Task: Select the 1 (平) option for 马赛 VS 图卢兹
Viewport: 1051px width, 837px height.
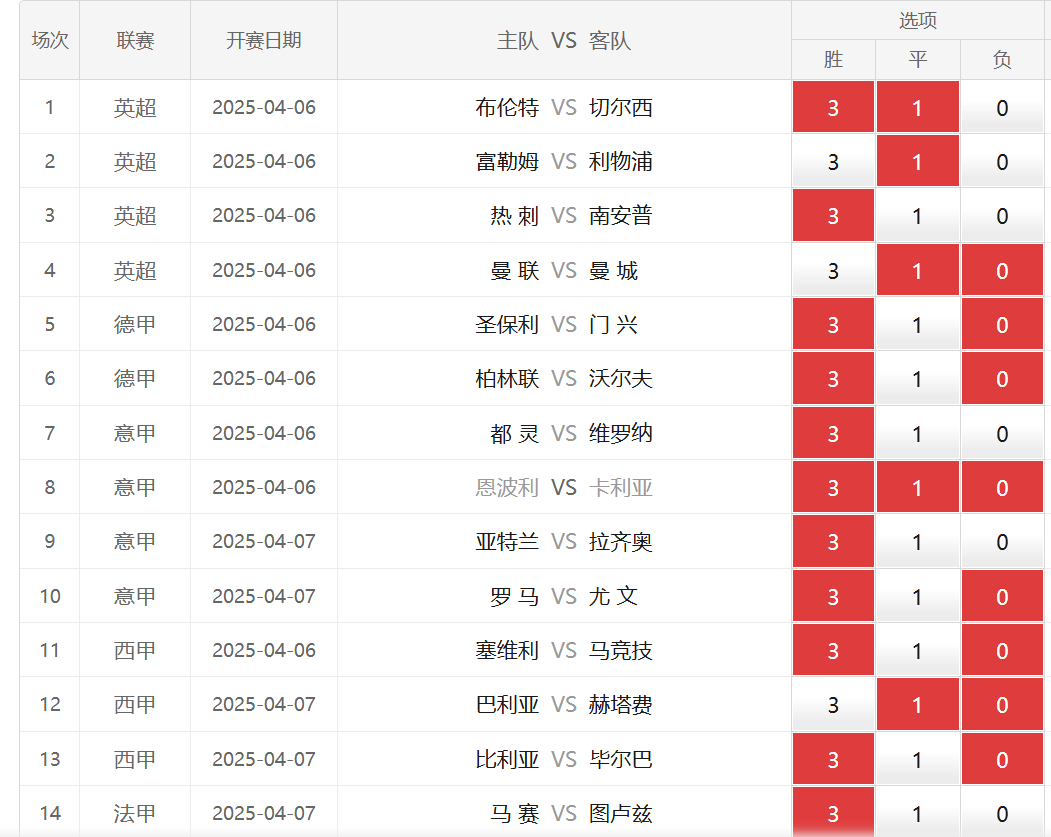Action: 918,812
